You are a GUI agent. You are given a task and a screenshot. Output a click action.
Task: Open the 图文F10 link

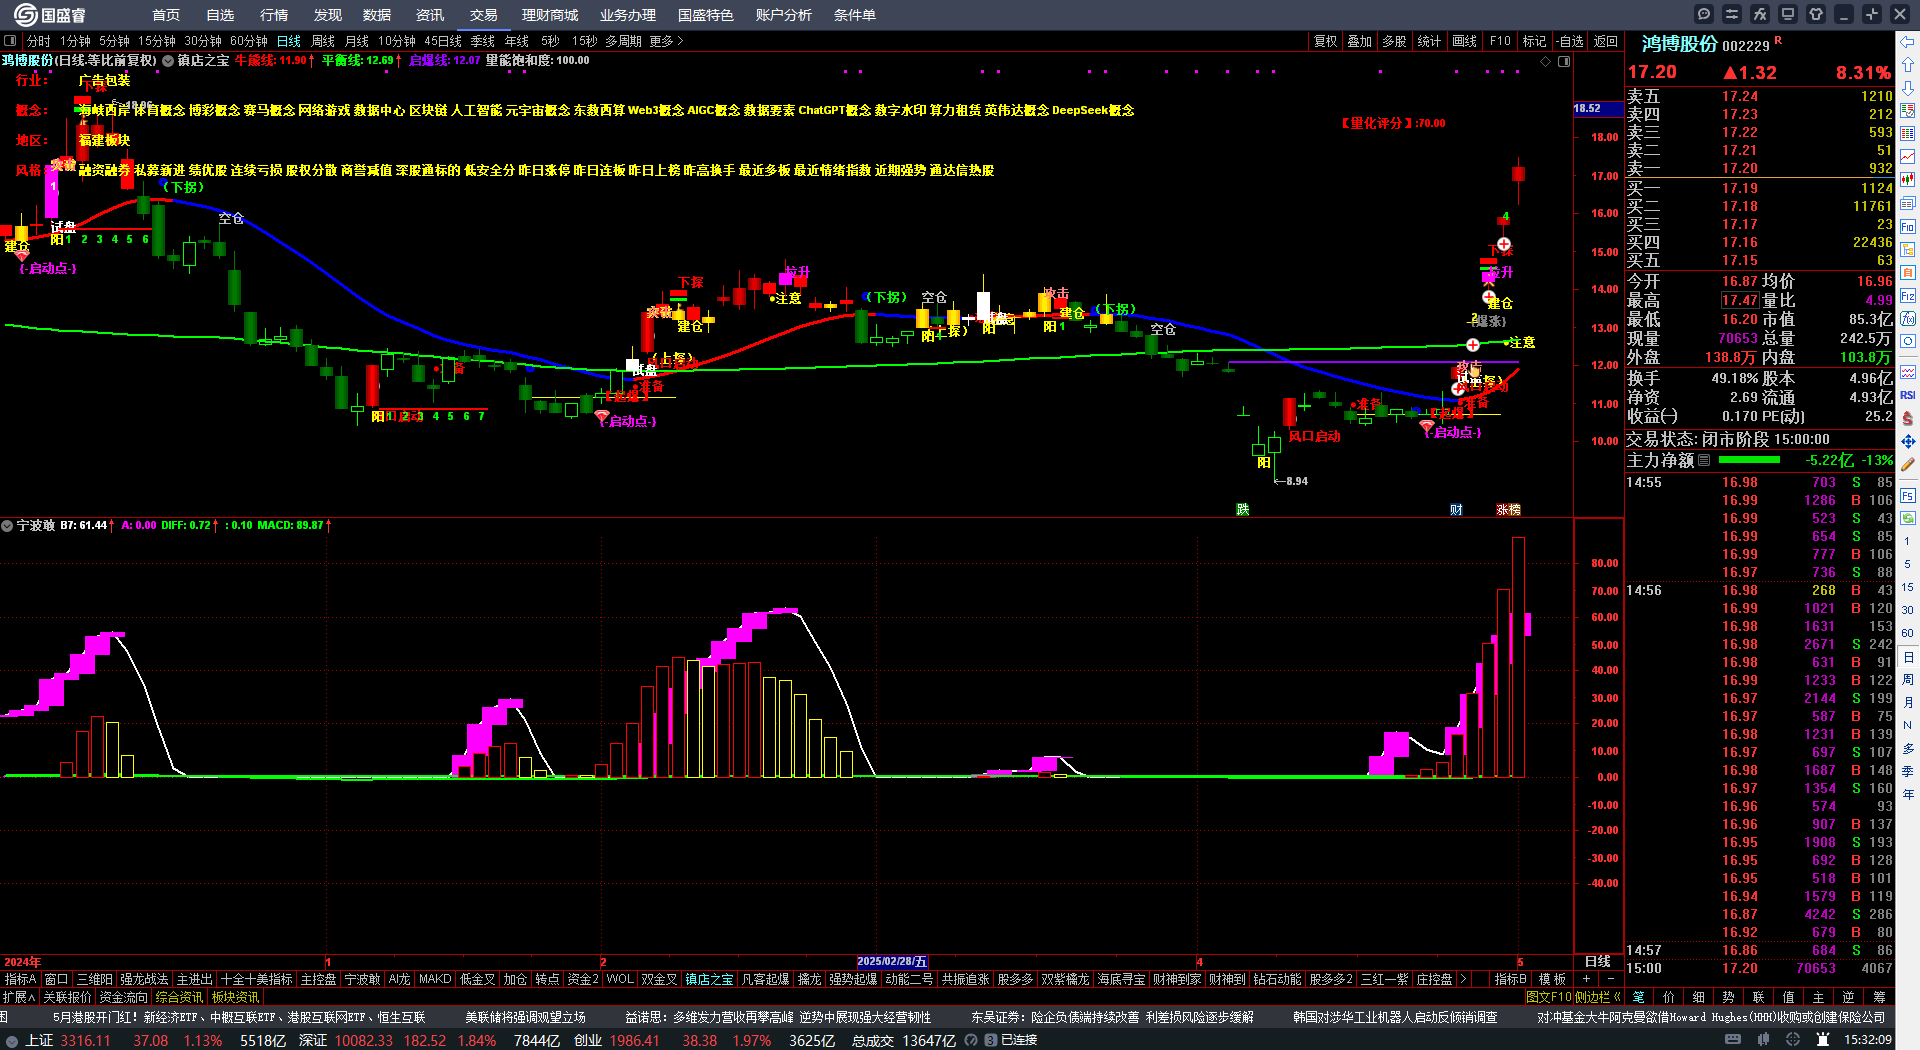coord(1549,997)
